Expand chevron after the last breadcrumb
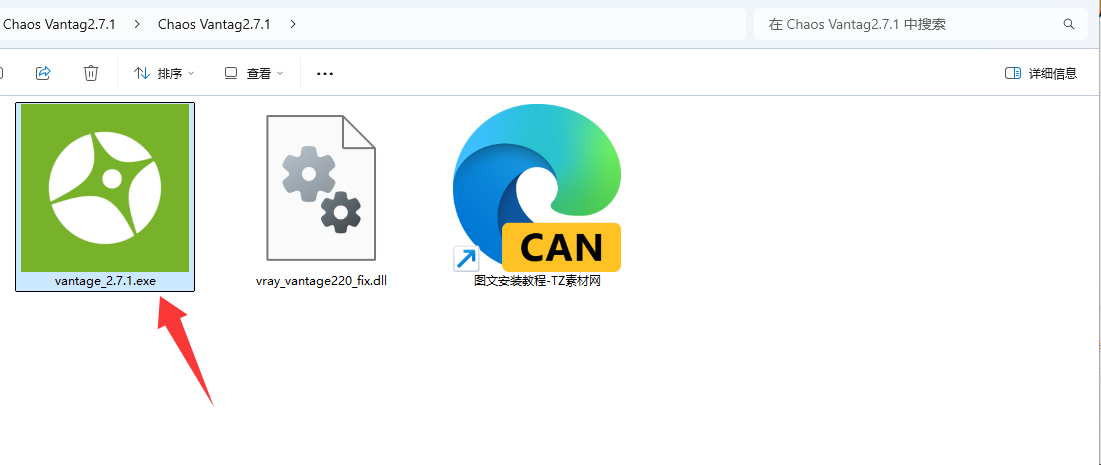 click(293, 24)
